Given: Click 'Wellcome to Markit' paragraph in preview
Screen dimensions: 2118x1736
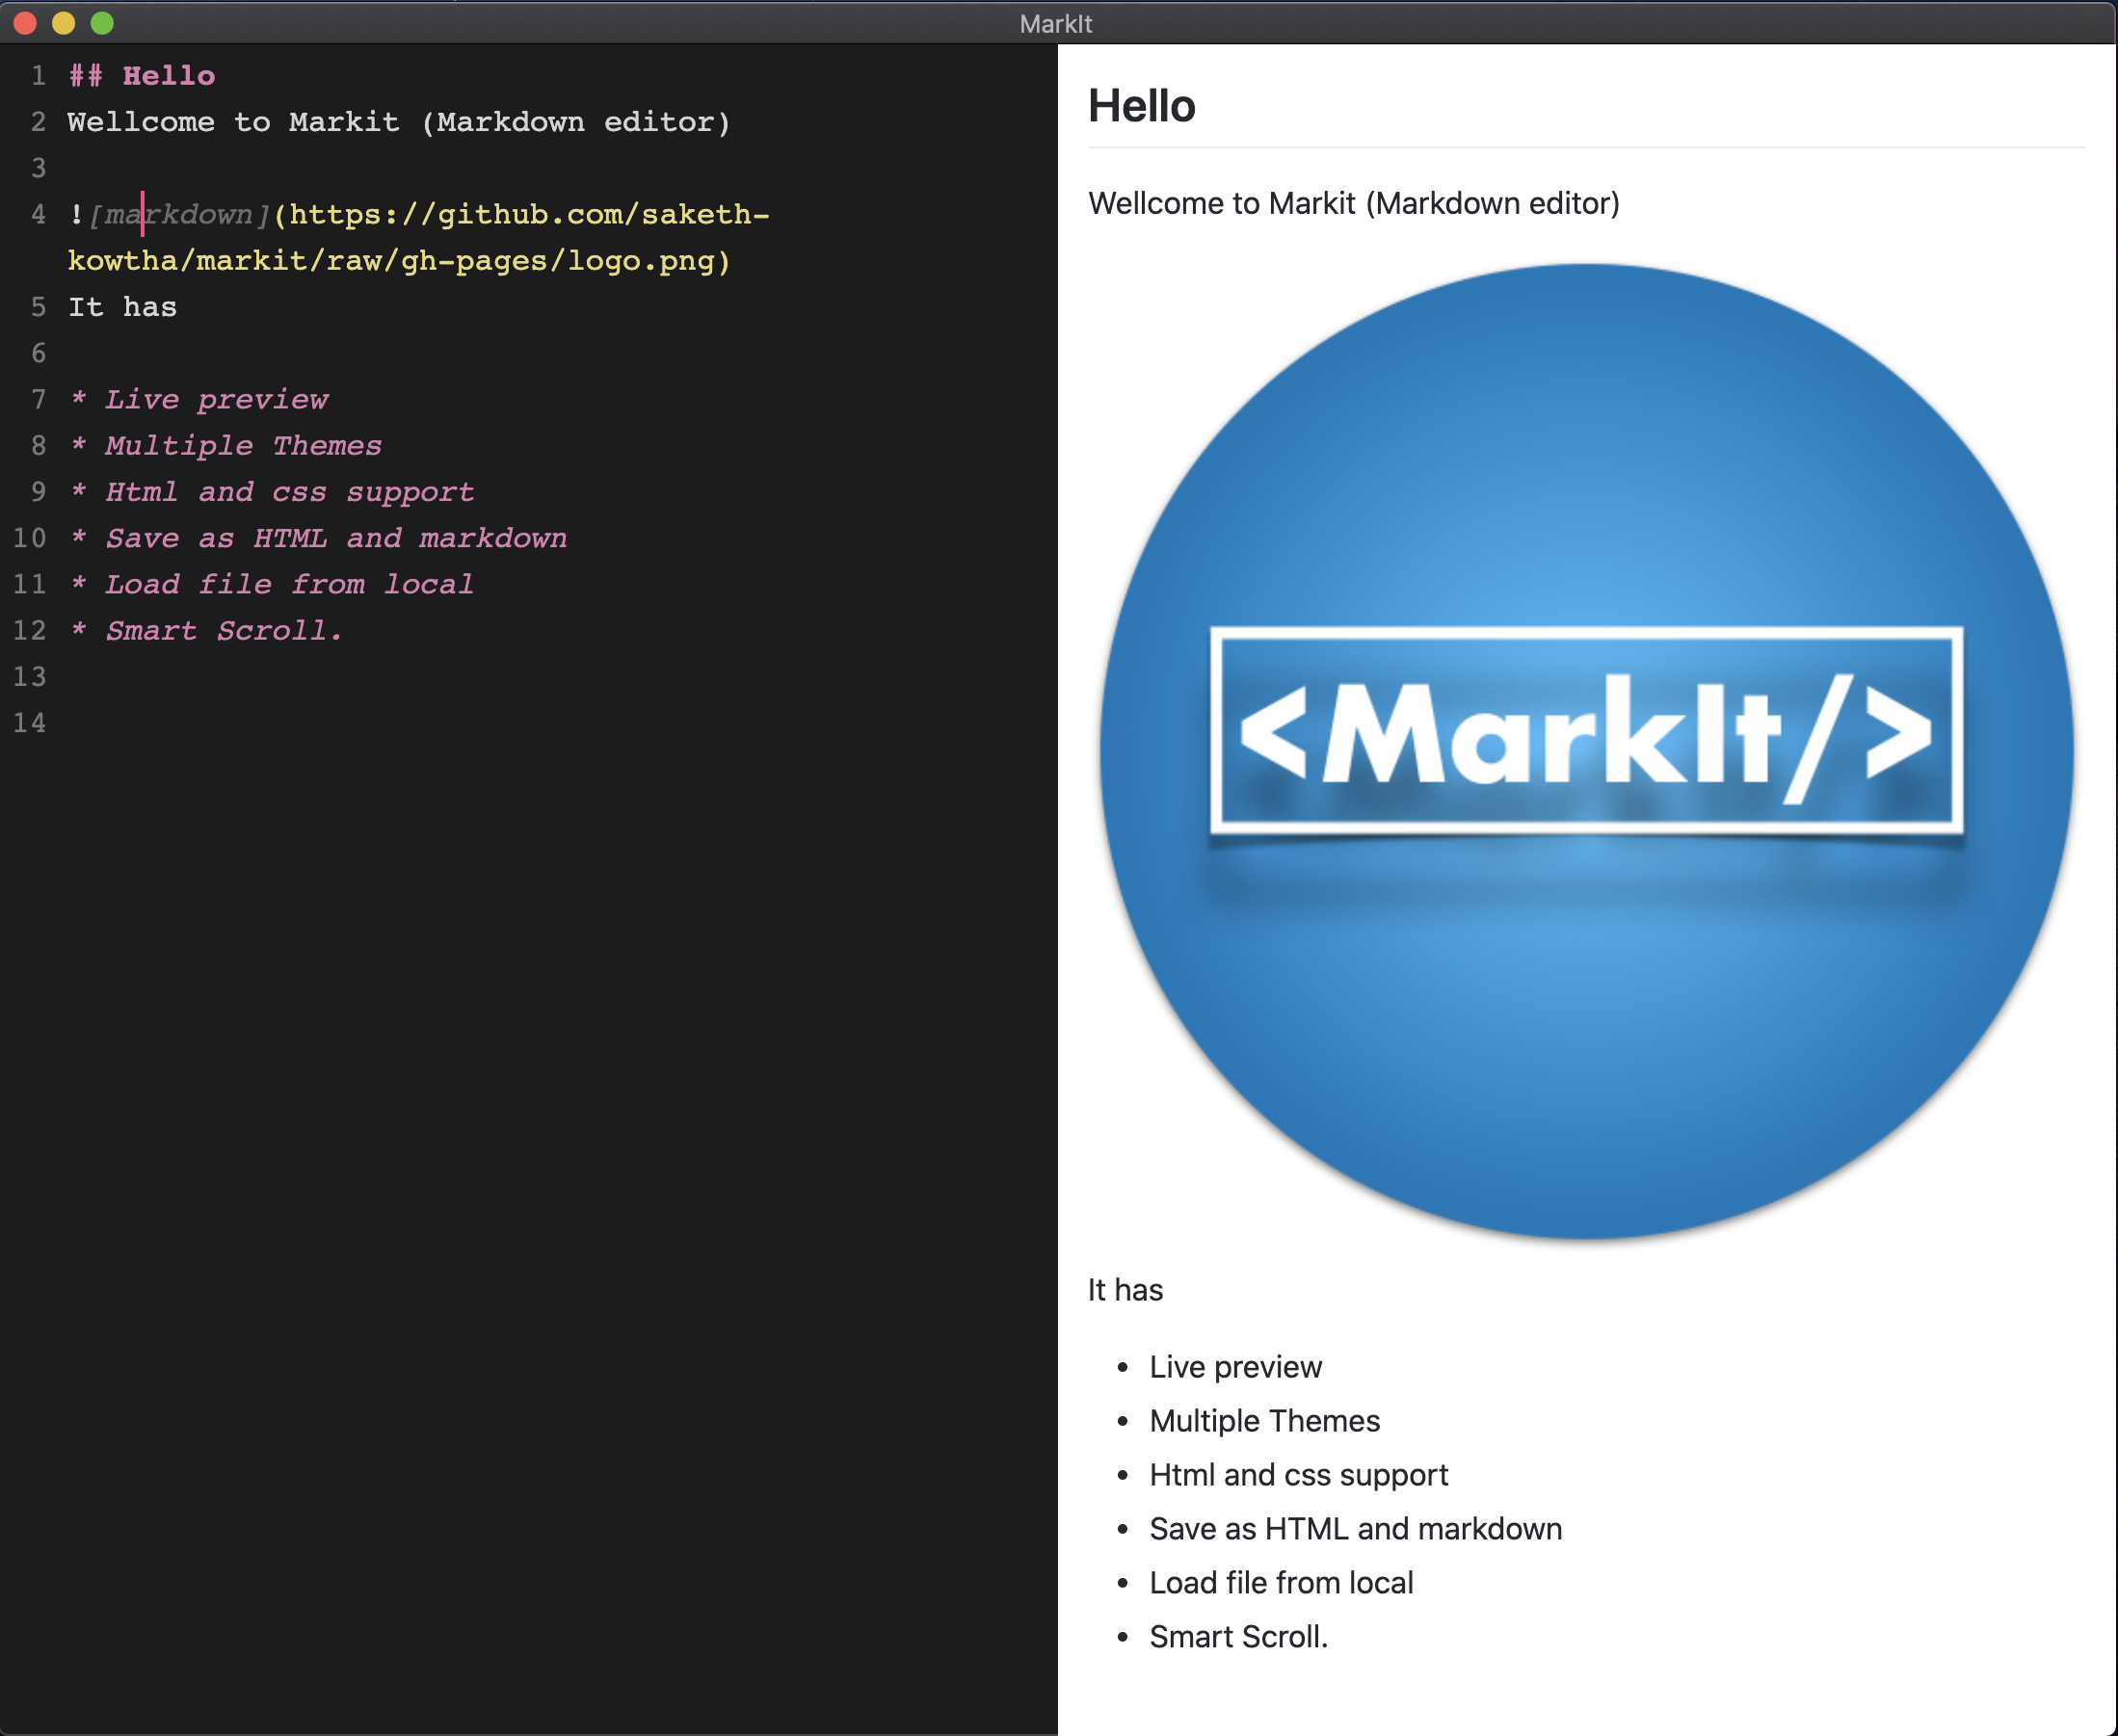Looking at the screenshot, I should (1353, 203).
